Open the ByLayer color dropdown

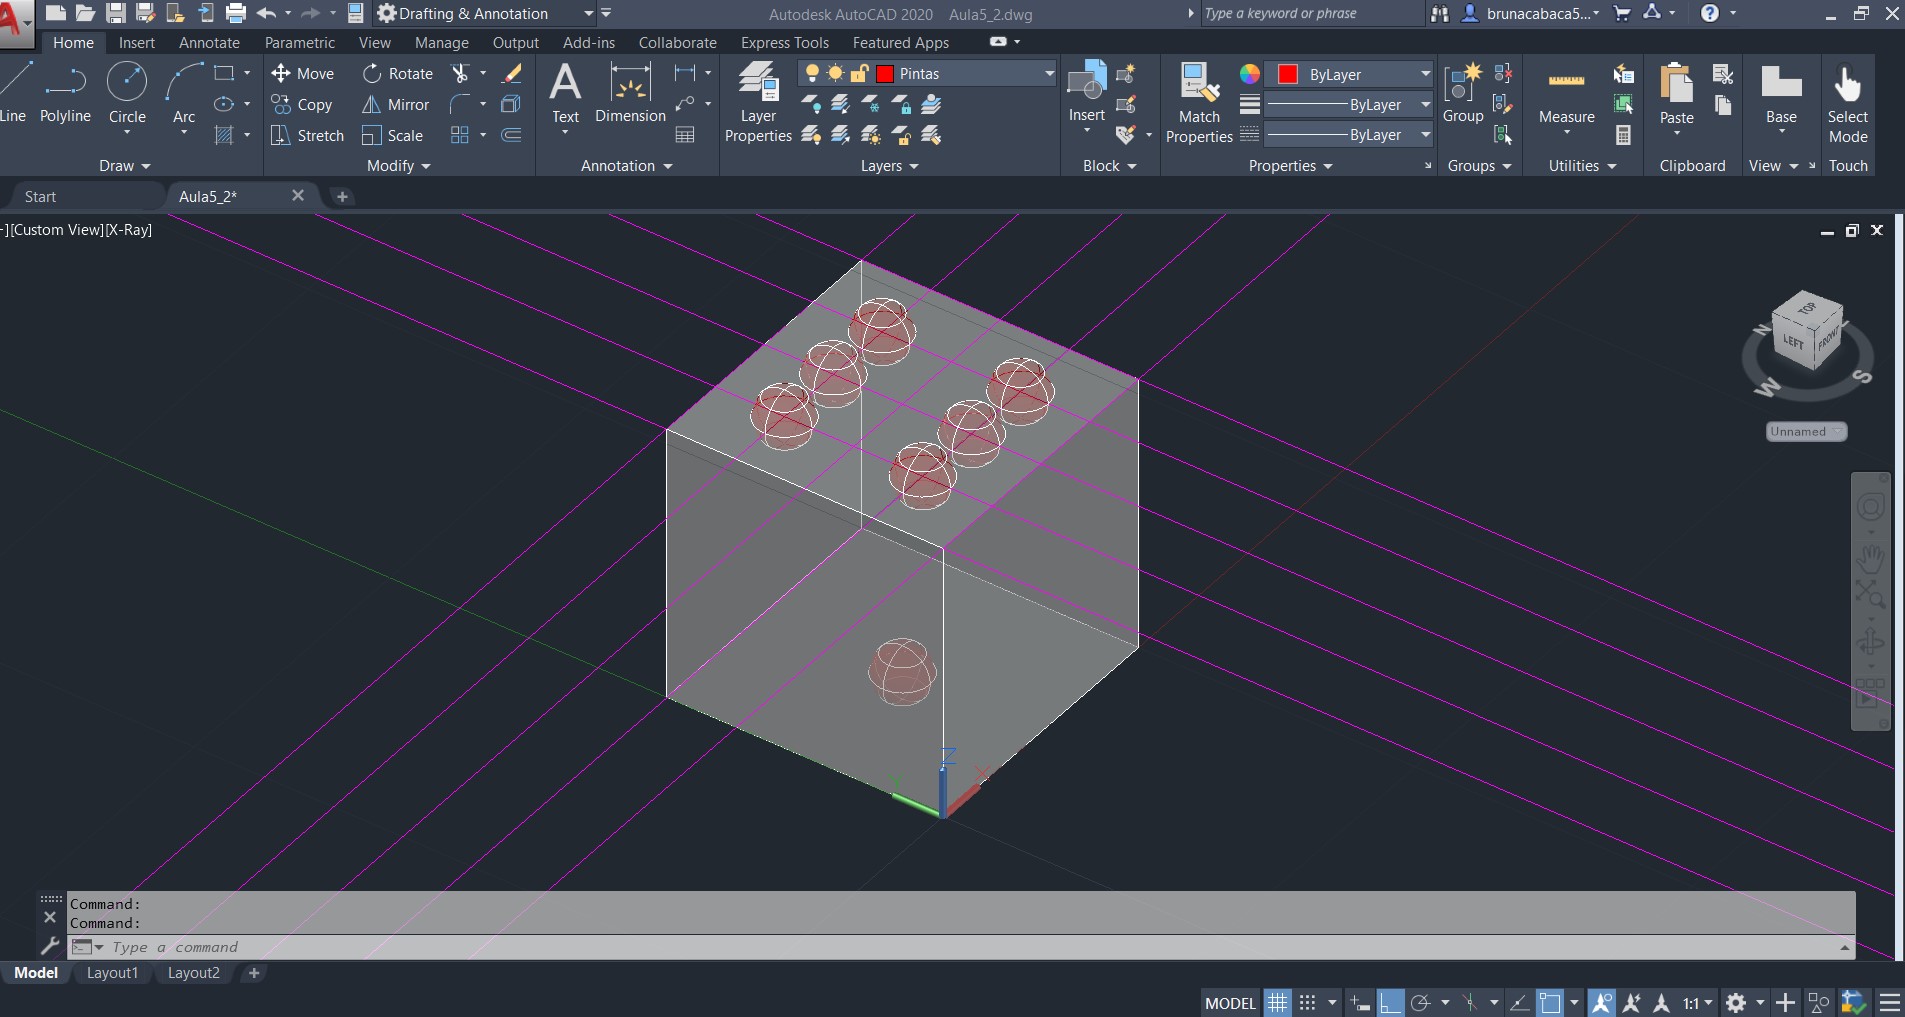pyautogui.click(x=1425, y=74)
